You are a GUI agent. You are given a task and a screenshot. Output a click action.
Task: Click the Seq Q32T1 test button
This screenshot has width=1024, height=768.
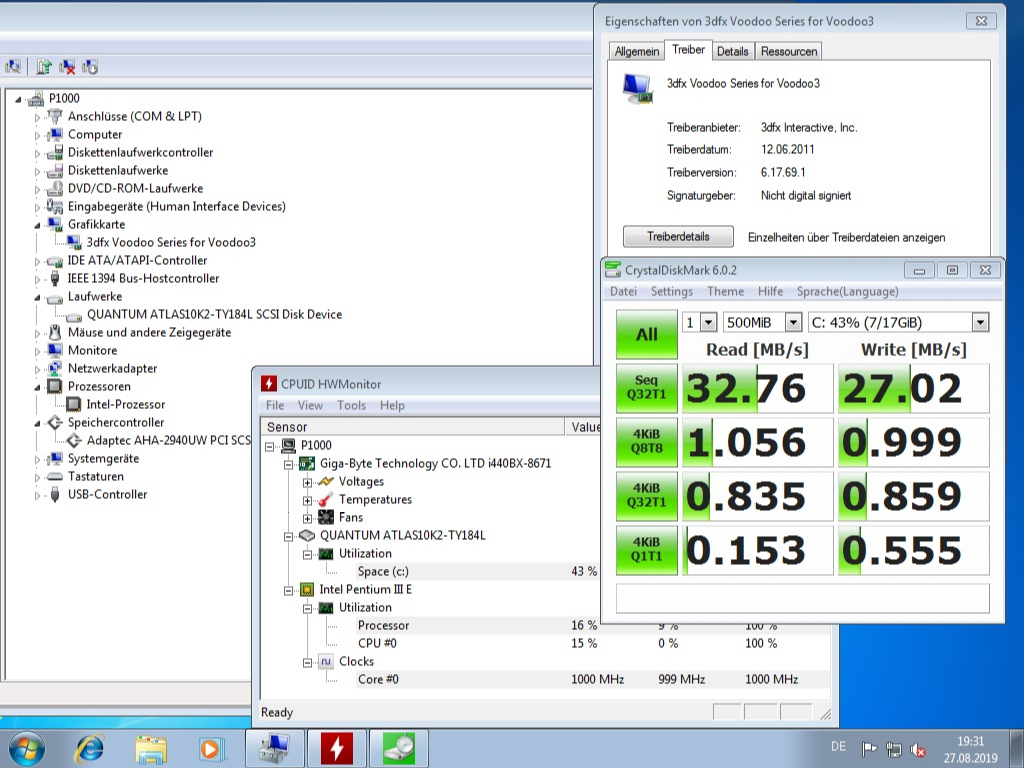(647, 388)
